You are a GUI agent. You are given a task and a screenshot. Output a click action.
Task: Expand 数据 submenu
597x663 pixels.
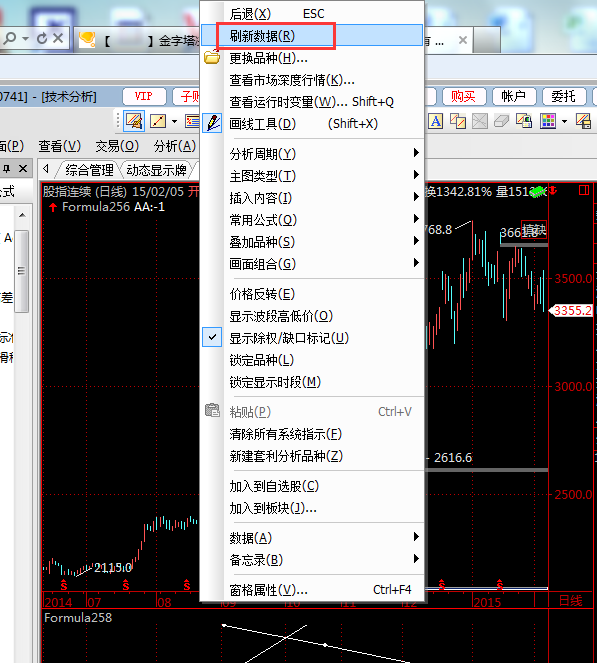pos(312,537)
